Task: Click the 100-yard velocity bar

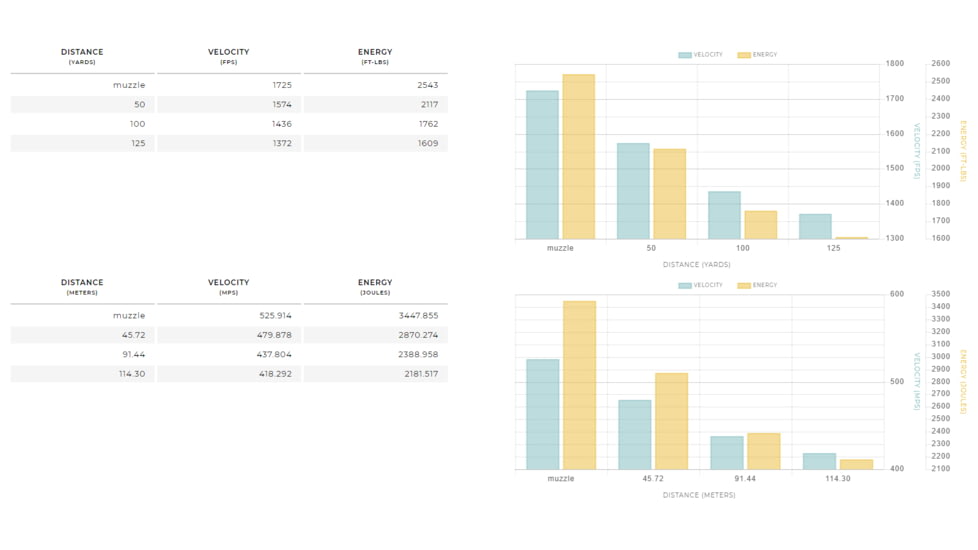Action: tap(724, 215)
